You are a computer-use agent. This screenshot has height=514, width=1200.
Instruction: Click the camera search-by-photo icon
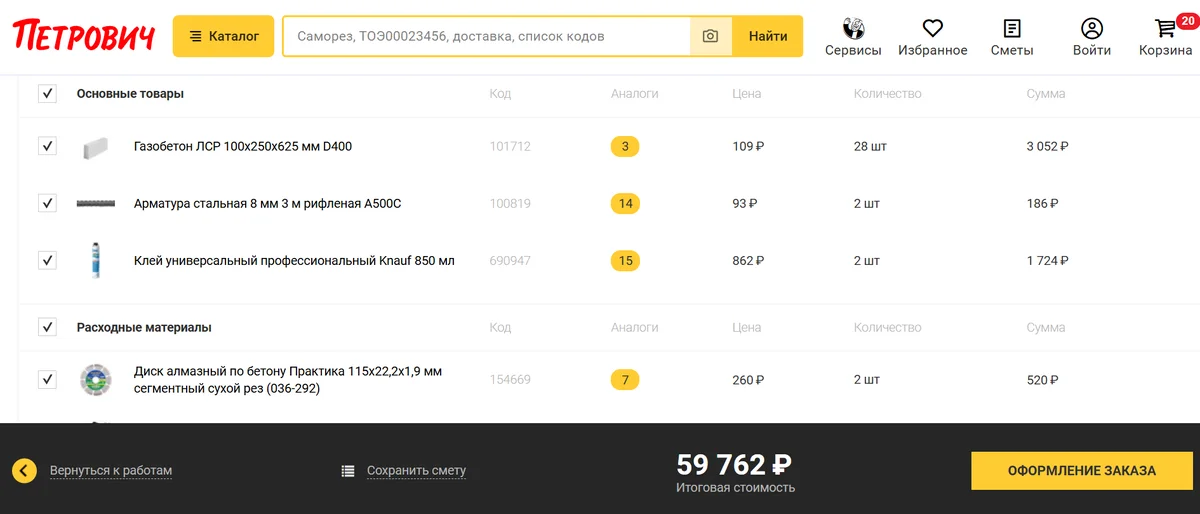[710, 36]
